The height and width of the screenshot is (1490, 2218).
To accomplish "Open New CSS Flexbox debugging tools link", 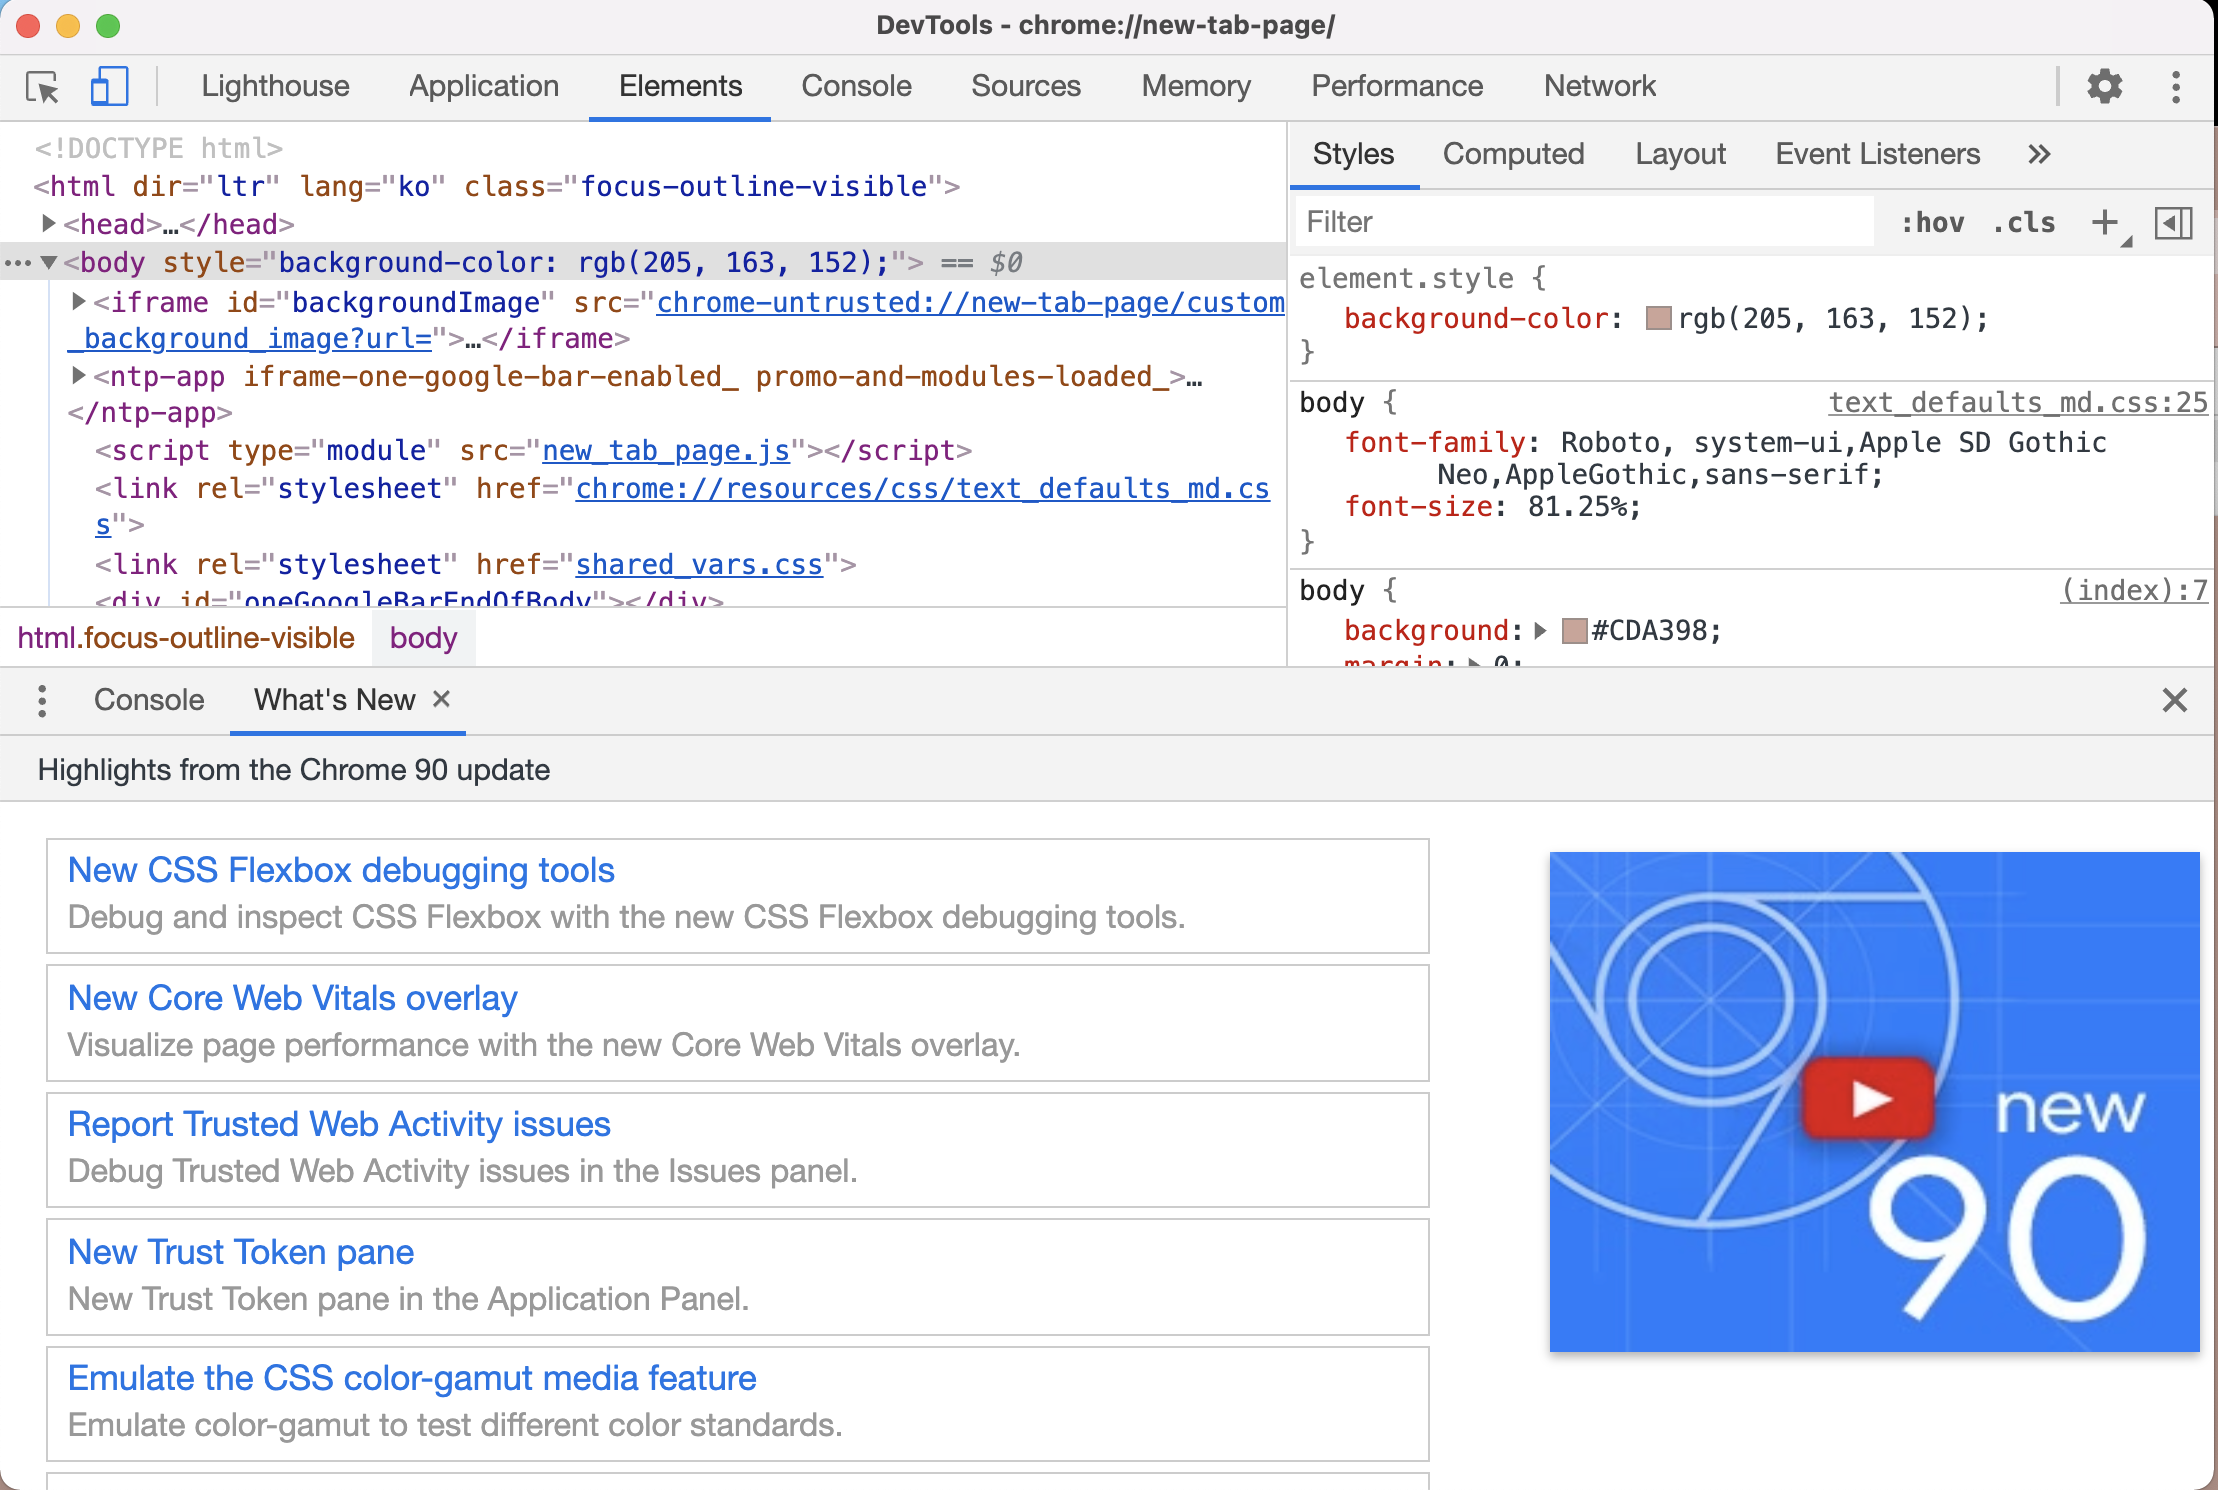I will click(341, 870).
